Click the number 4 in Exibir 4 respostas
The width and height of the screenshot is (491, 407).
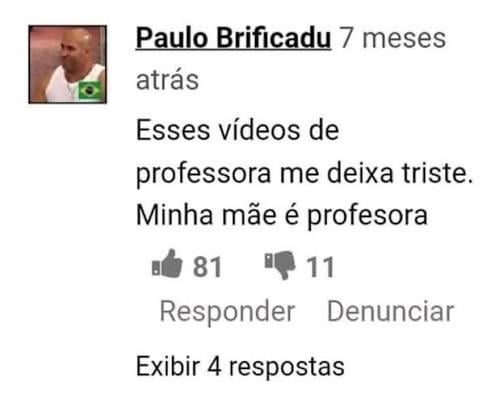(214, 366)
